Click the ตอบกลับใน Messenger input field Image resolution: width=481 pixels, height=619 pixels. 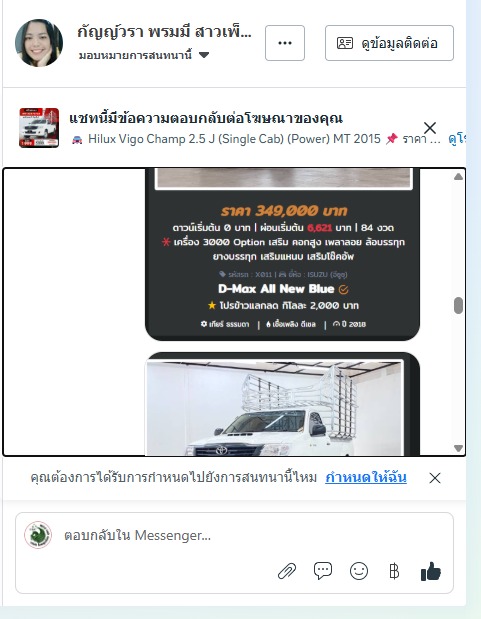coord(234,535)
